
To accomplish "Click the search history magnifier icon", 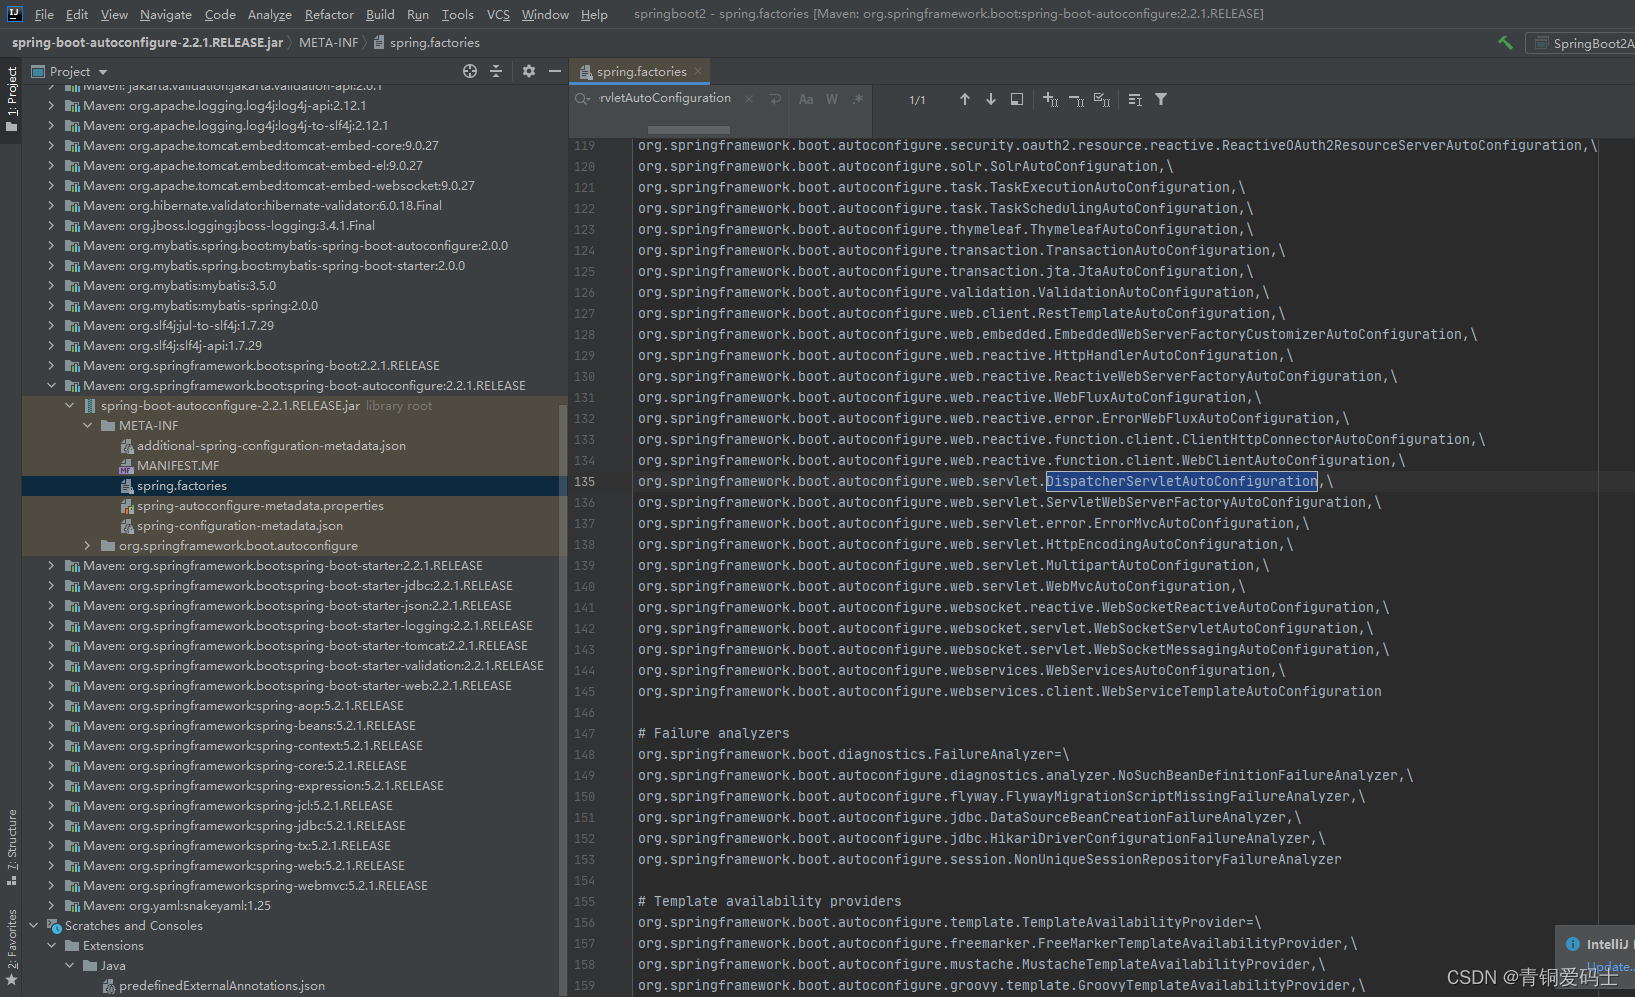I will pos(583,99).
